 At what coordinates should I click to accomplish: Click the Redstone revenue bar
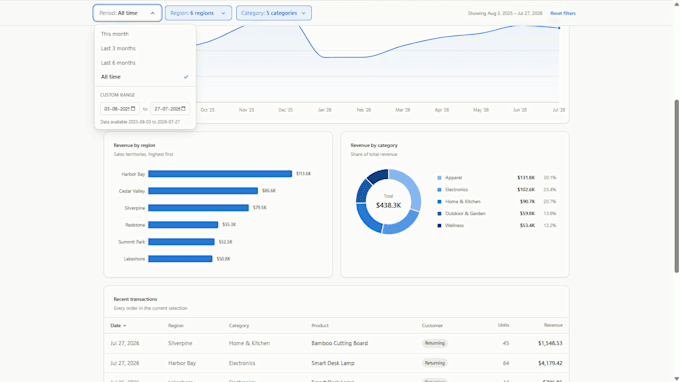click(183, 225)
